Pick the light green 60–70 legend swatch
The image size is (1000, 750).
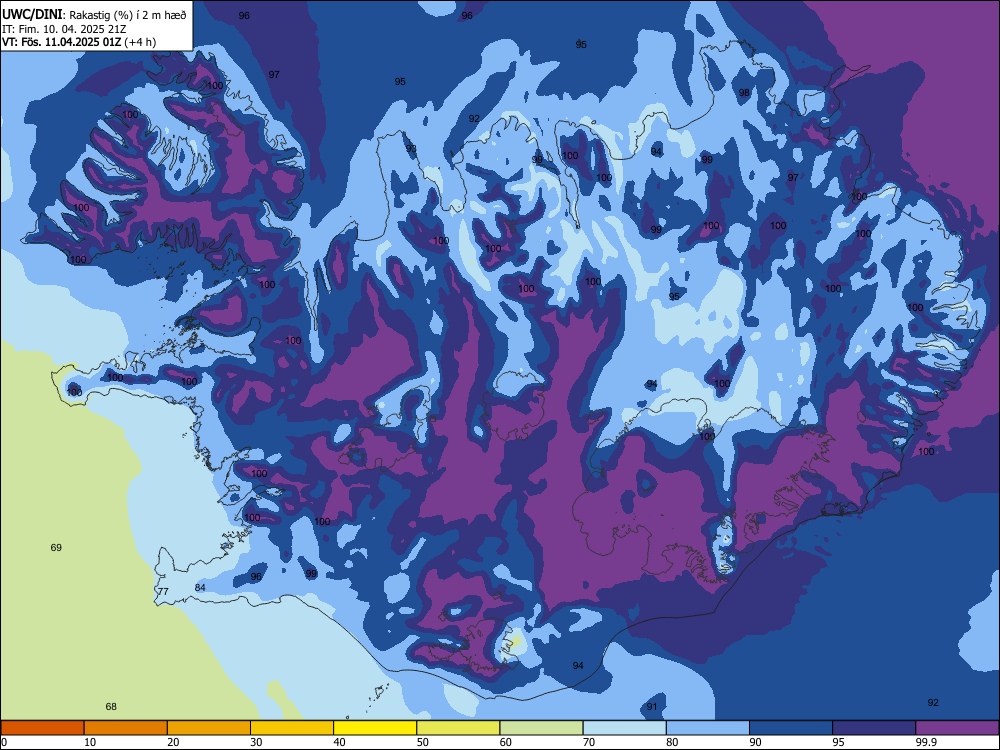[x=541, y=728]
